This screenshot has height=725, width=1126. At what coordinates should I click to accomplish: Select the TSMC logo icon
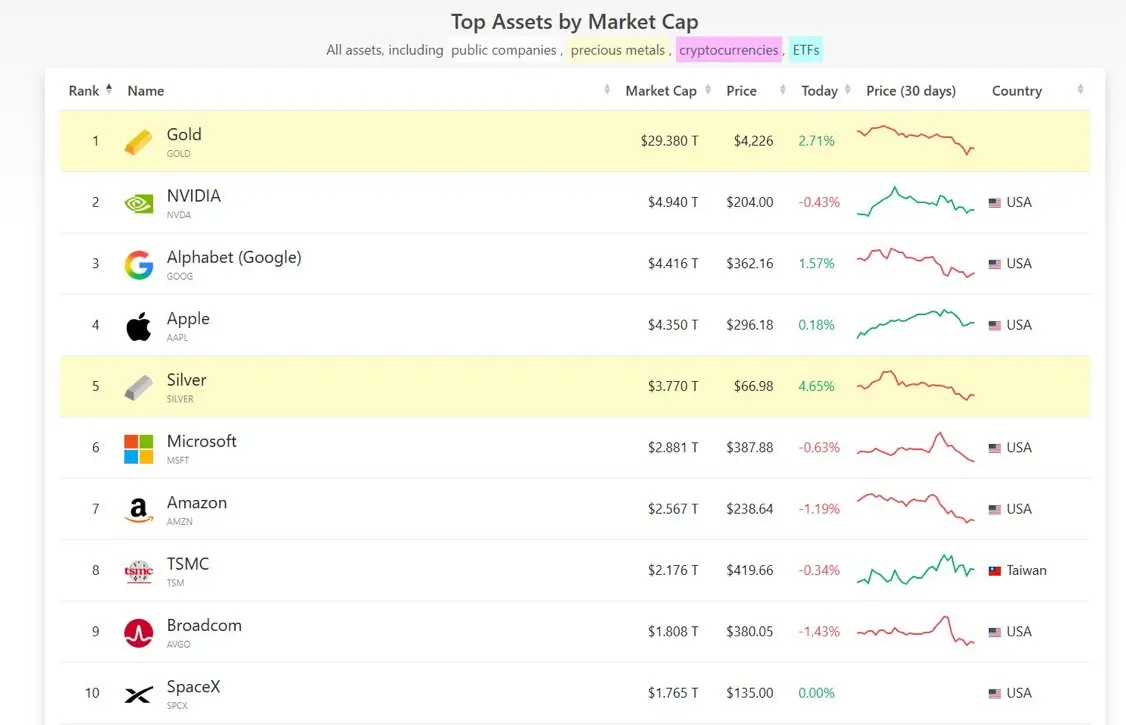(139, 572)
